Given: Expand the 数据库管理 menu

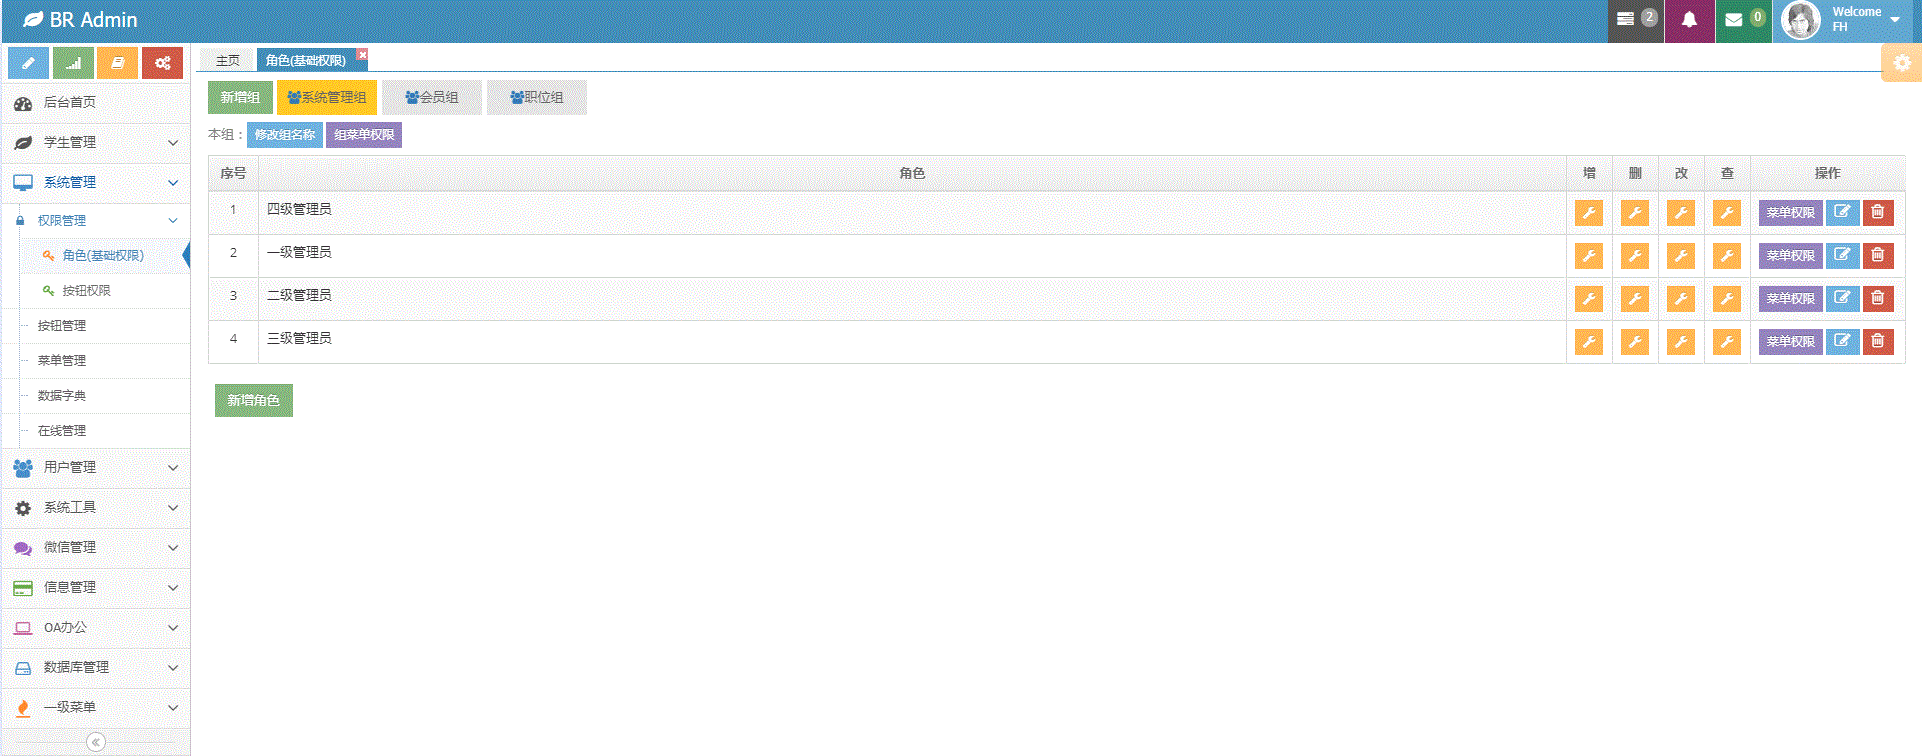Looking at the screenshot, I should click(x=95, y=668).
